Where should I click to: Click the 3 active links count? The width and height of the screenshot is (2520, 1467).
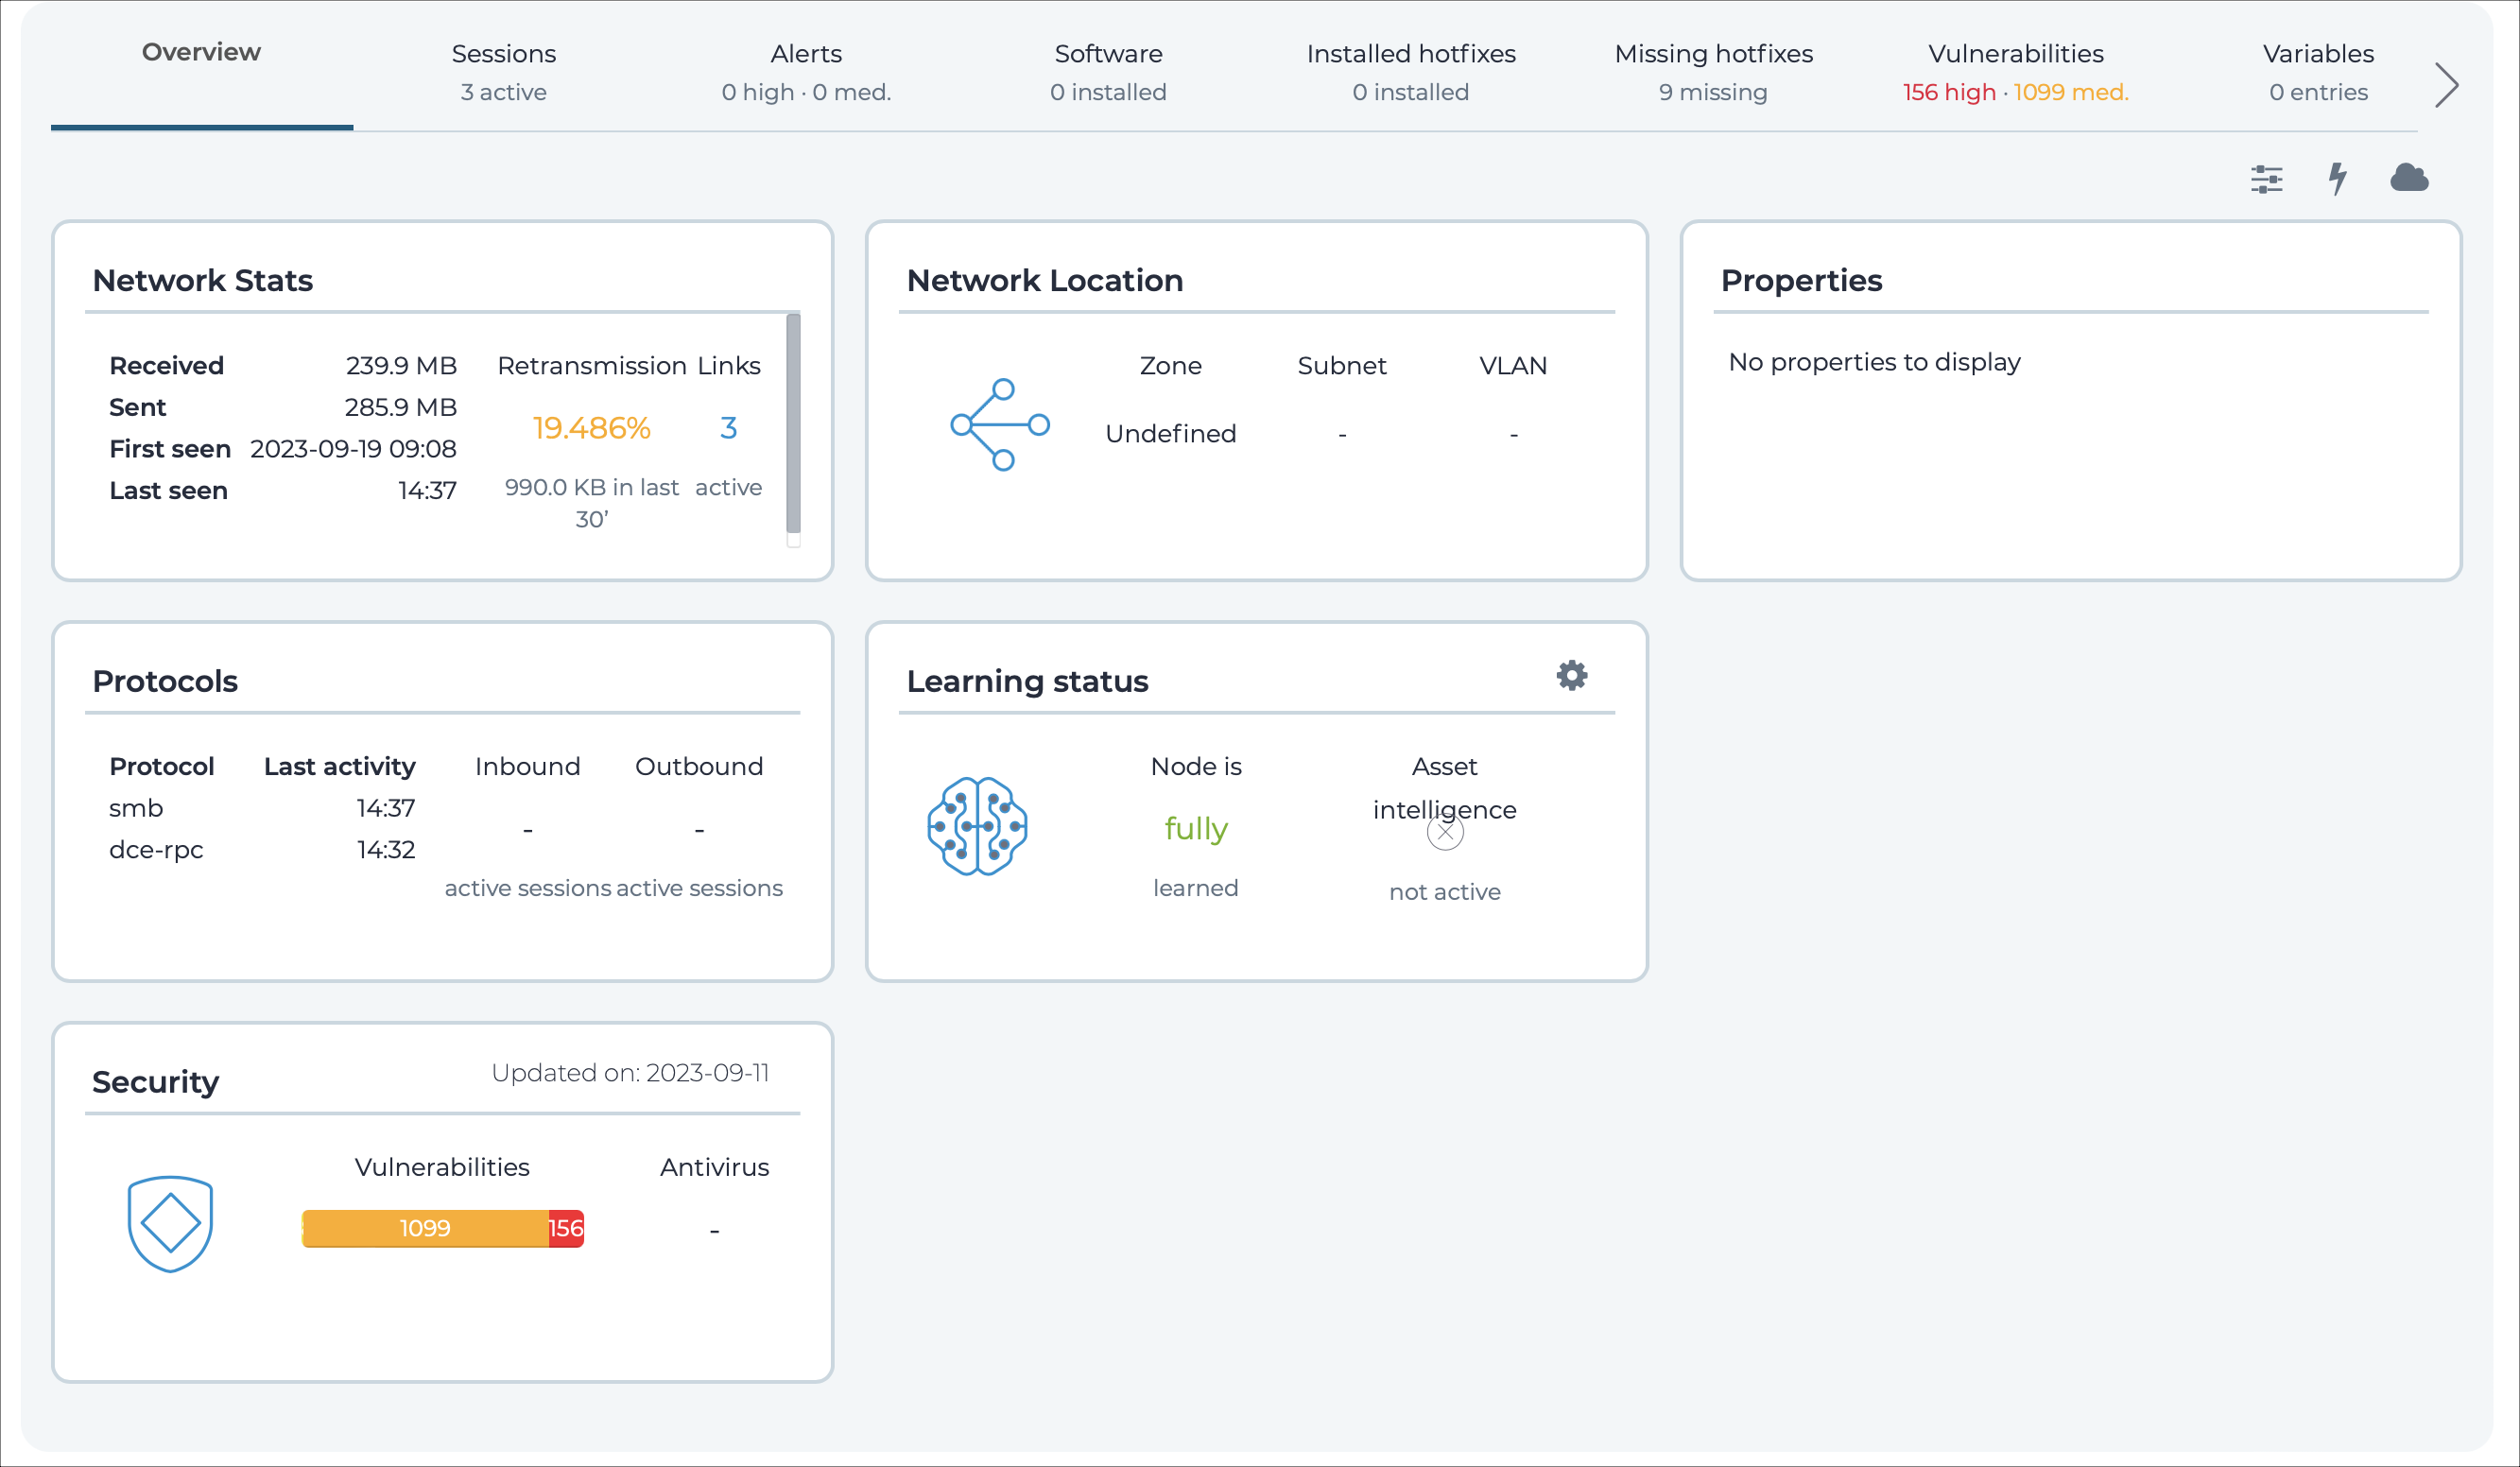728,428
